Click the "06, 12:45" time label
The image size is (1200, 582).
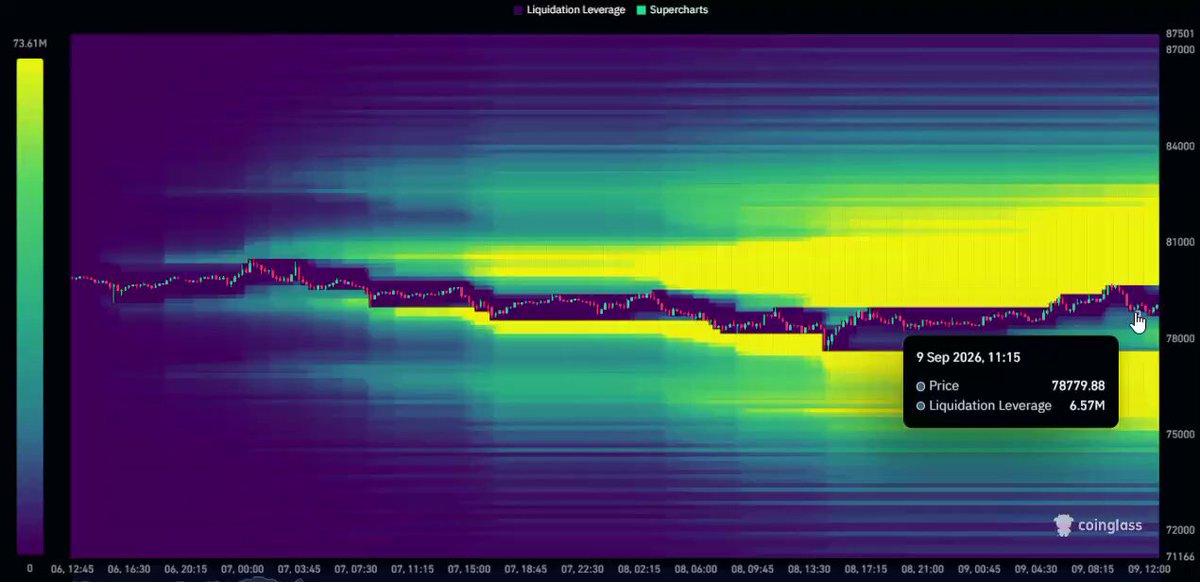tap(70, 568)
